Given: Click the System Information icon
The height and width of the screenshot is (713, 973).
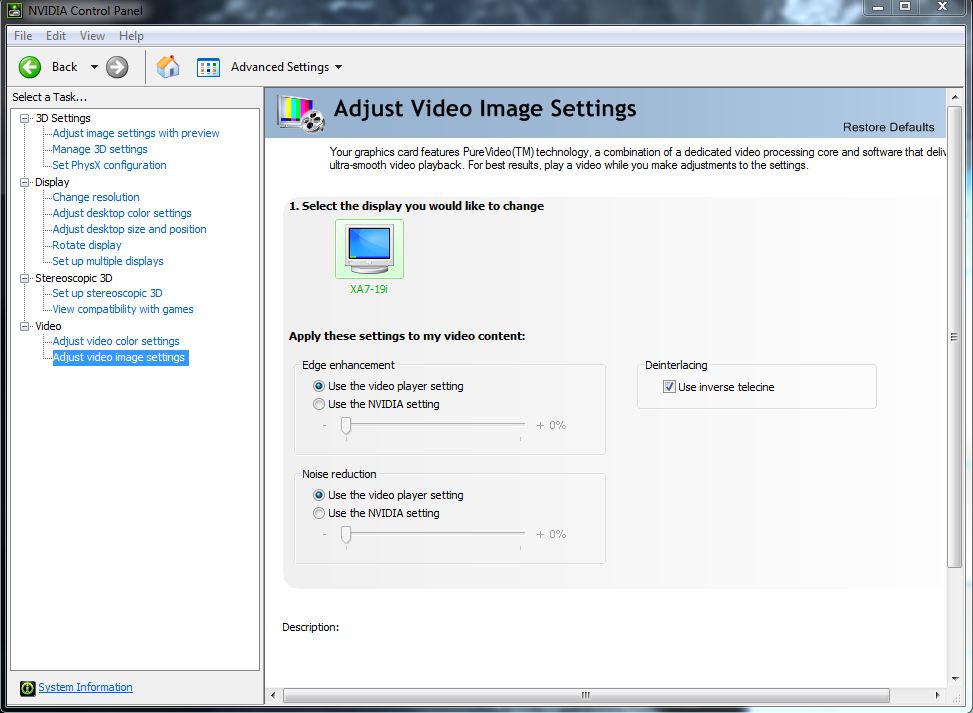Looking at the screenshot, I should [26, 688].
